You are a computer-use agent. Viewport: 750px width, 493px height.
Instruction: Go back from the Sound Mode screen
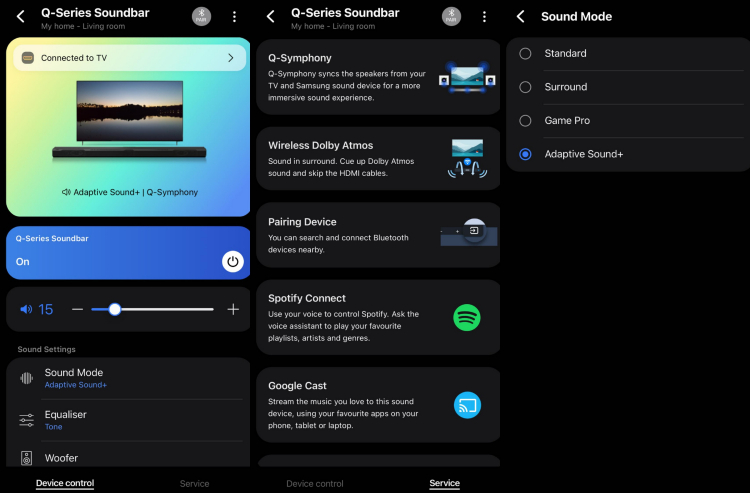tap(521, 17)
